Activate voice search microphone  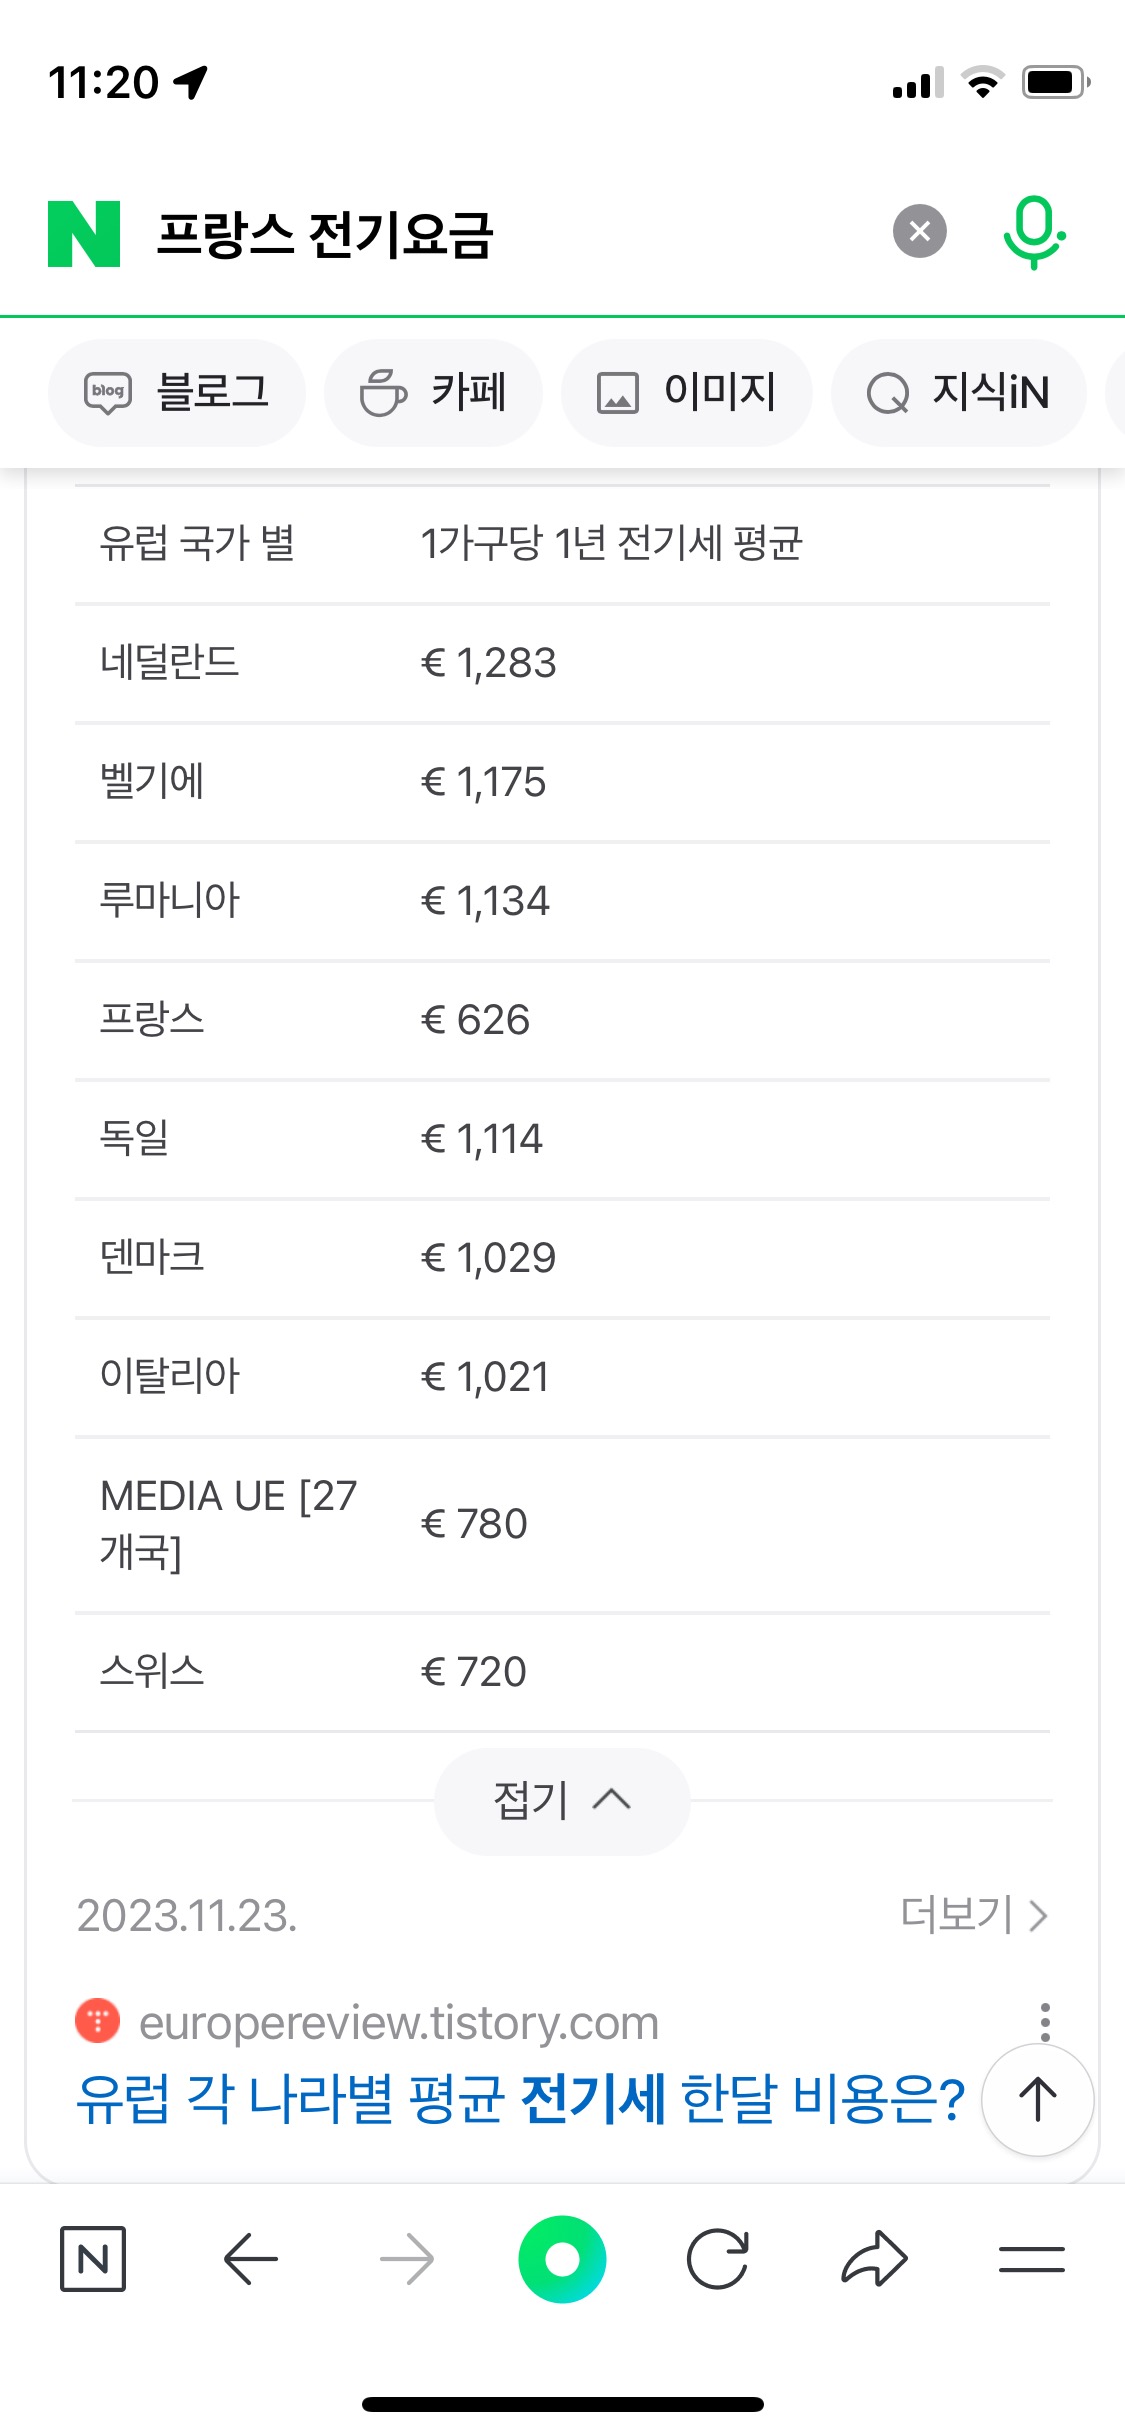click(x=1033, y=232)
